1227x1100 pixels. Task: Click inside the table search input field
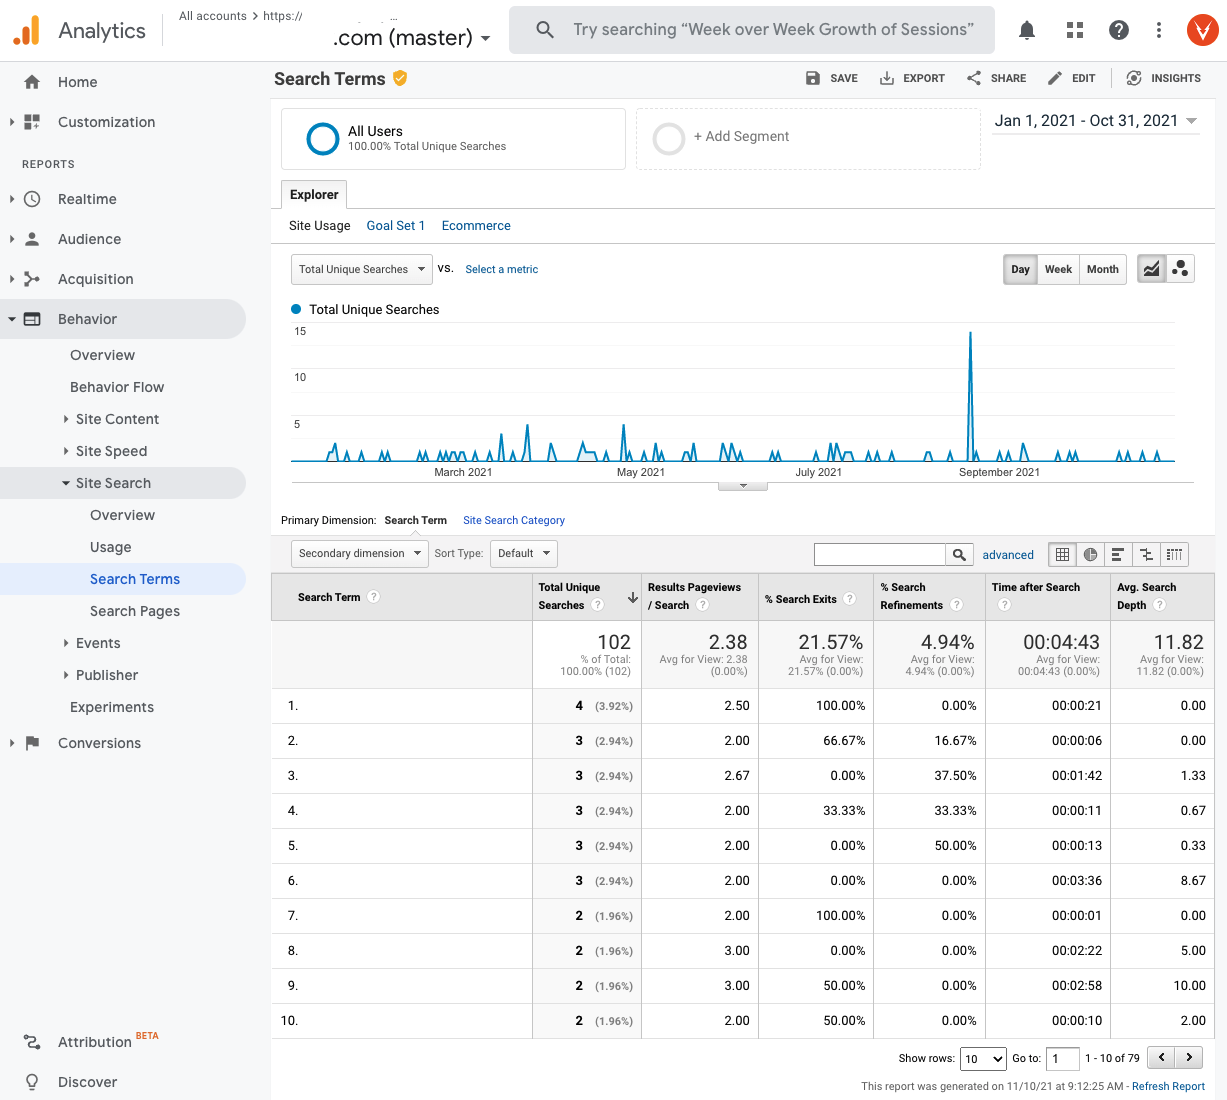click(880, 553)
